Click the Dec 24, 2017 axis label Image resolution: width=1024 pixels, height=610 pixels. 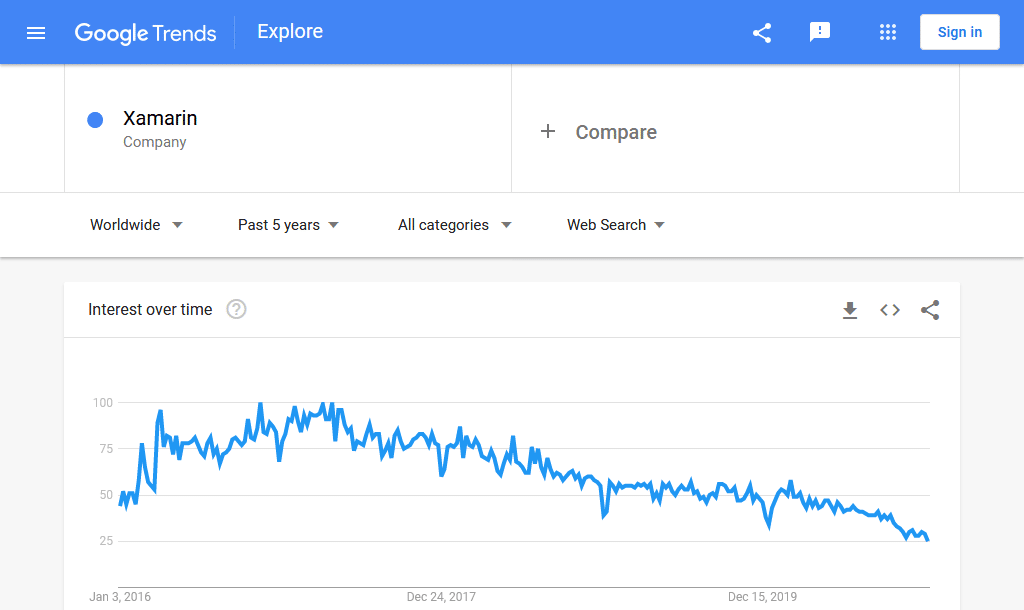point(441,597)
